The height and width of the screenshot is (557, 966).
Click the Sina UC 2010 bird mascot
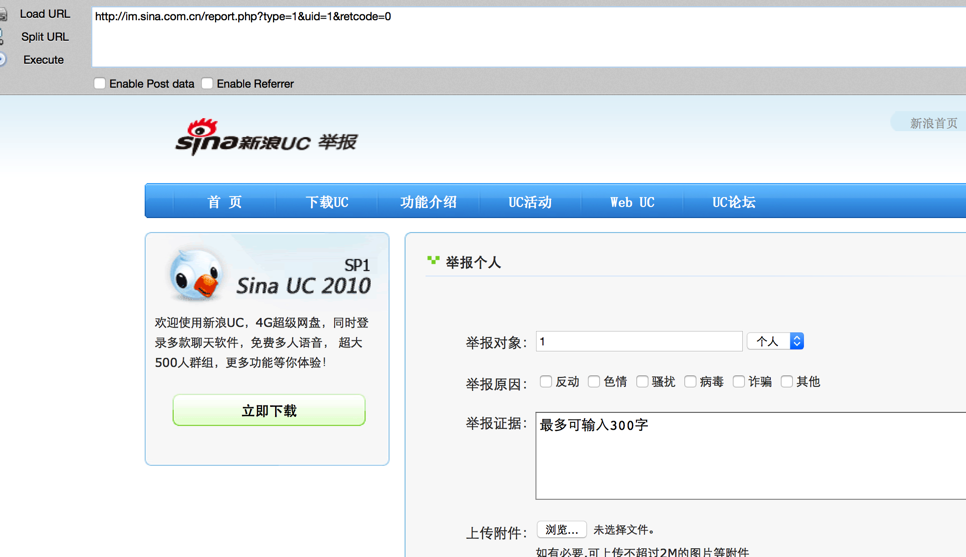(x=196, y=275)
